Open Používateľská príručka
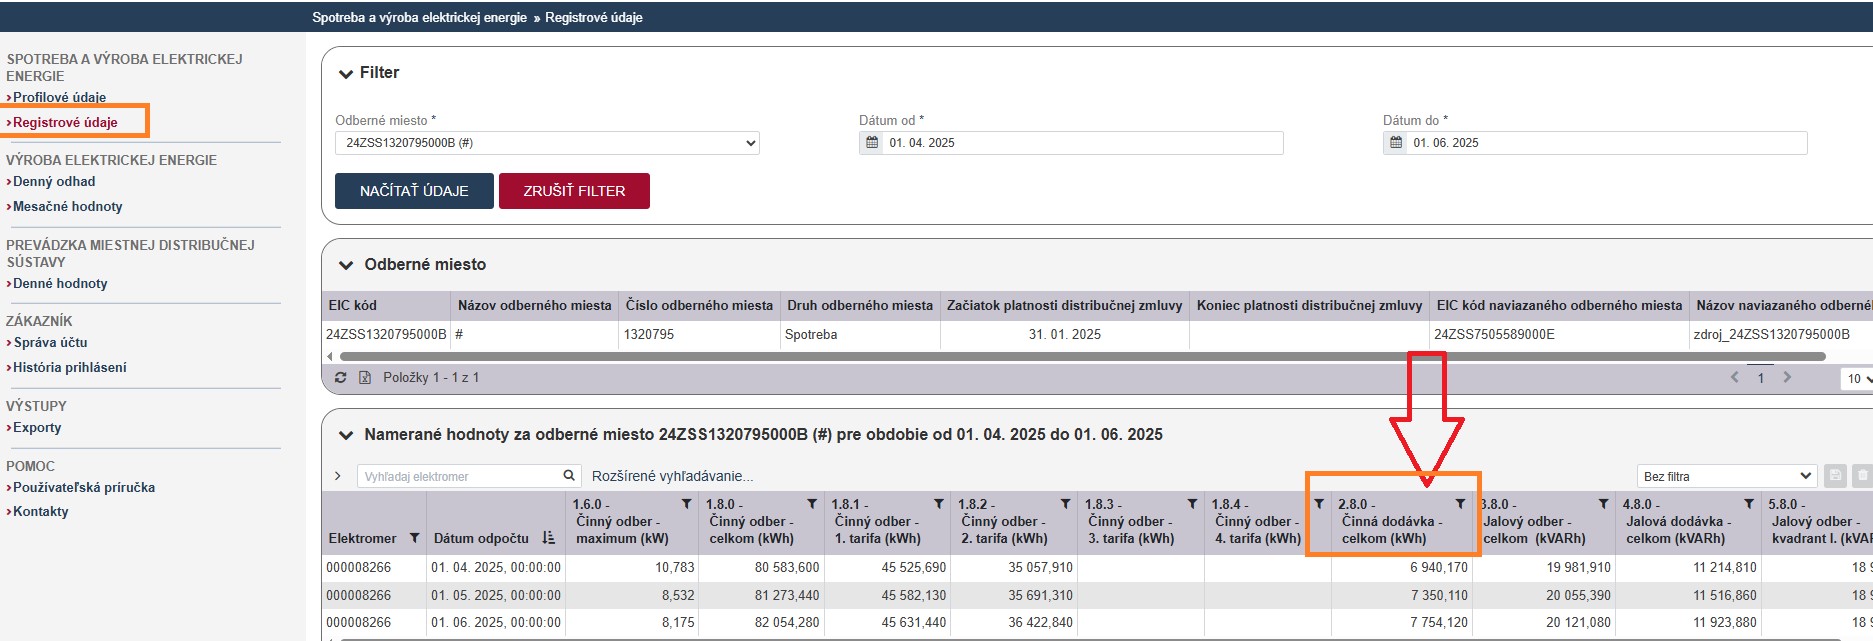Image resolution: width=1873 pixels, height=641 pixels. (x=84, y=487)
